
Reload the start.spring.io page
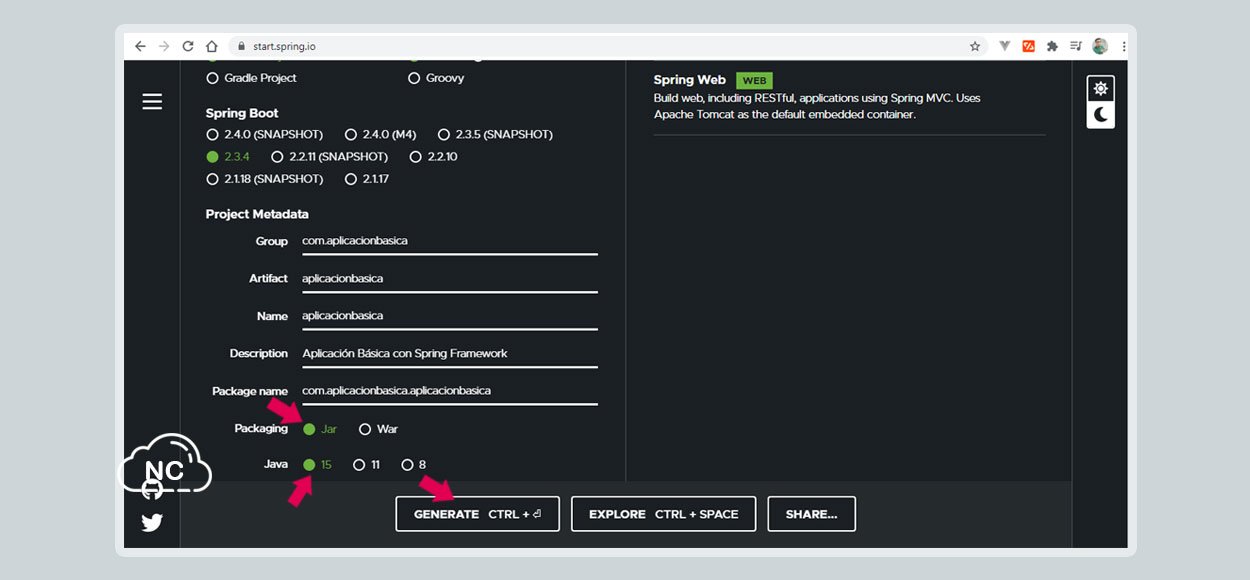[x=188, y=46]
